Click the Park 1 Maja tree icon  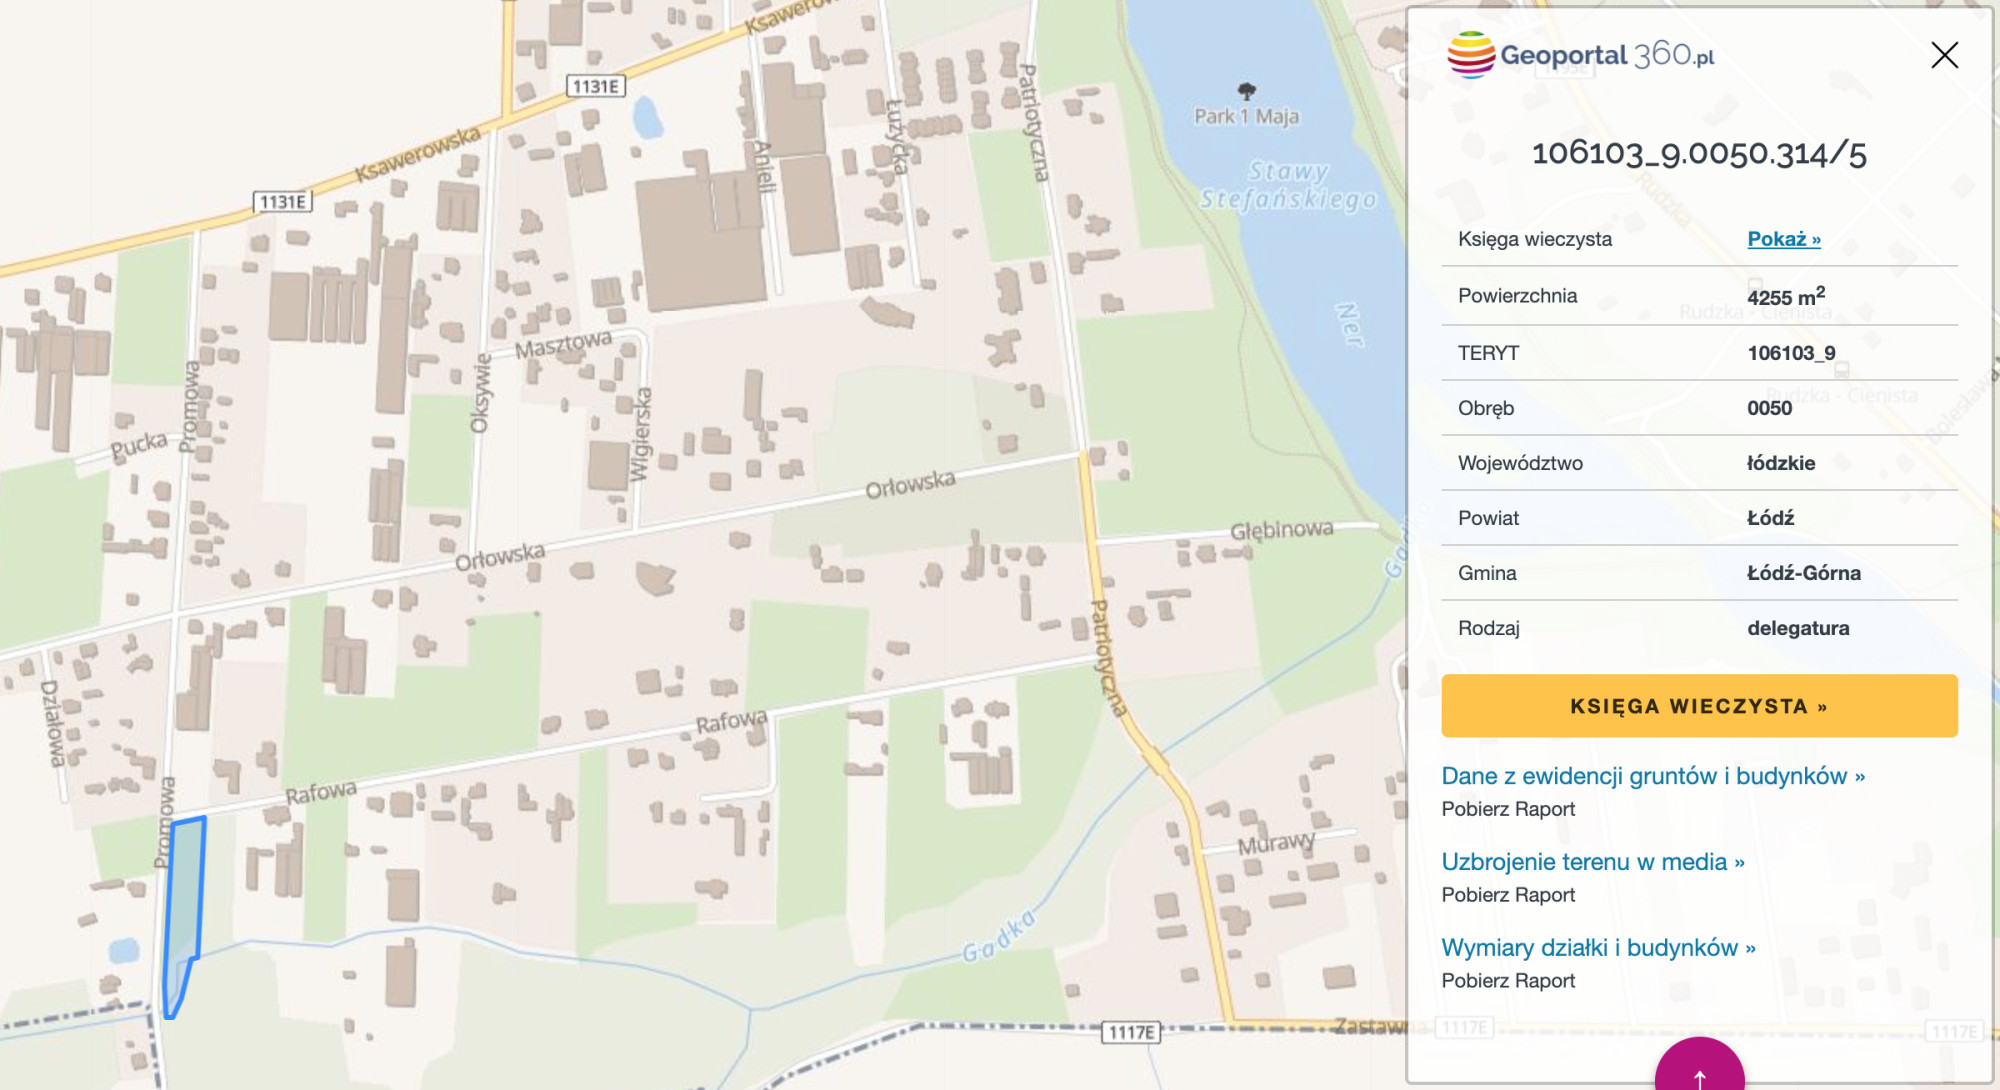(x=1246, y=92)
